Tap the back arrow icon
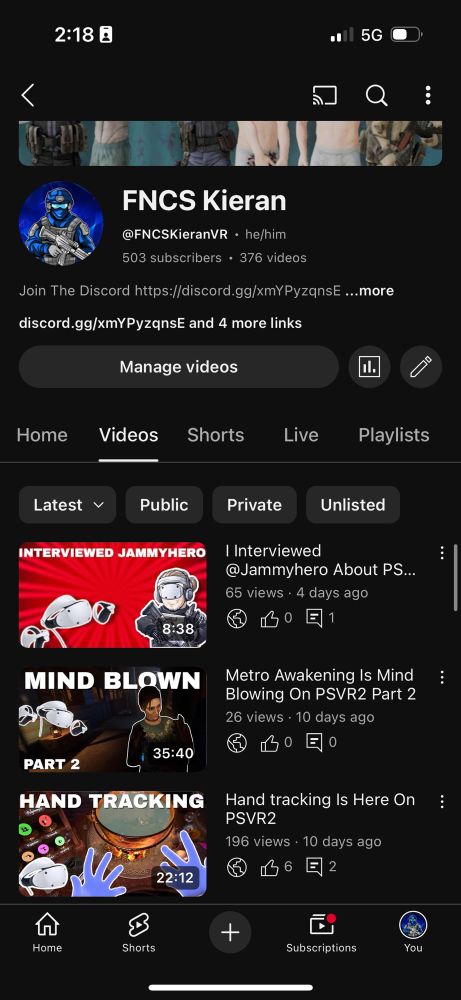This screenshot has height=1000, width=461. 27,95
